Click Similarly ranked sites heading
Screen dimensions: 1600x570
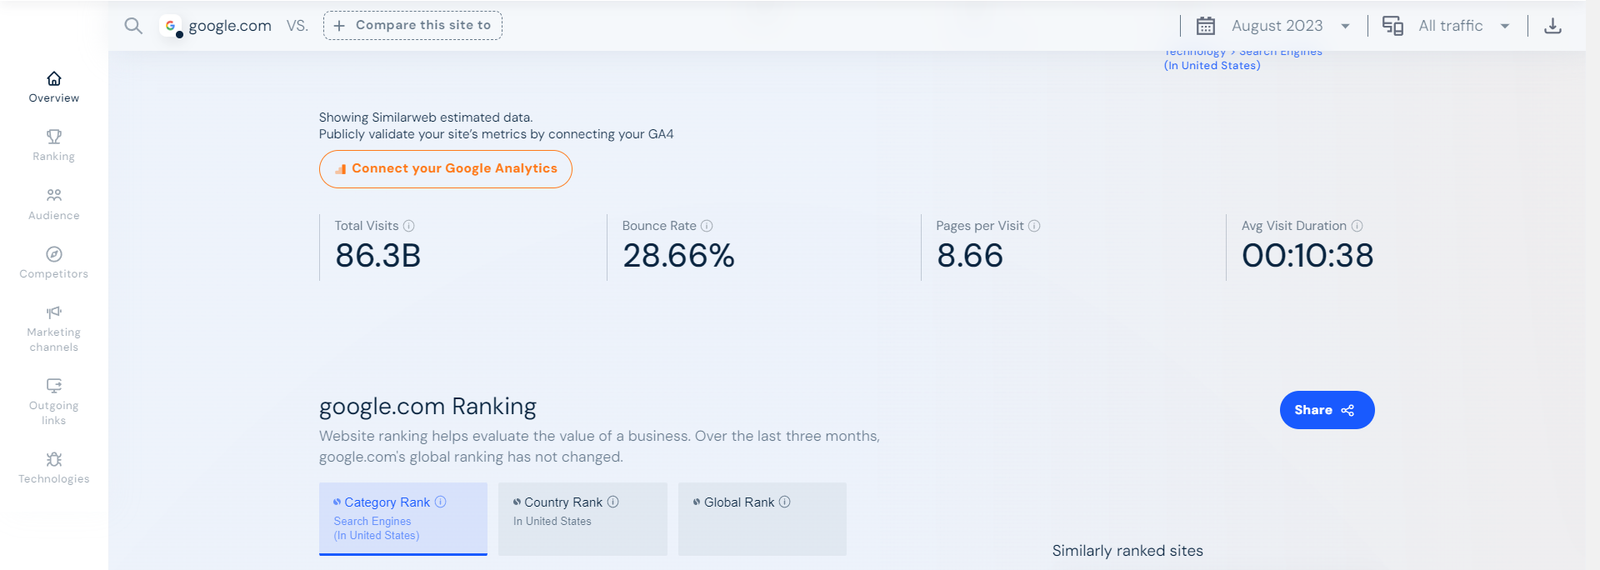(x=1128, y=551)
